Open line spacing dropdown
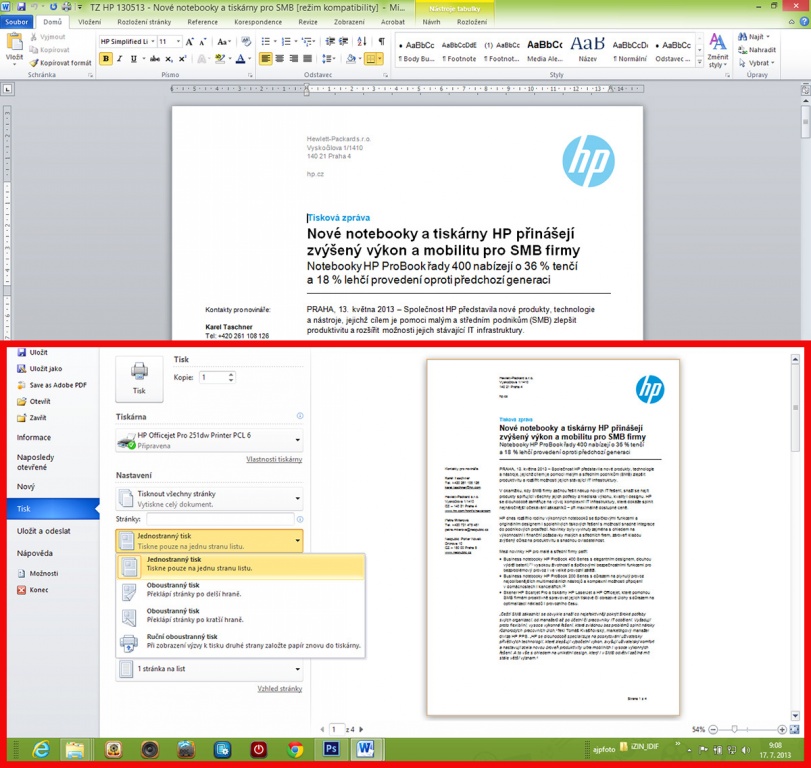 [x=328, y=59]
